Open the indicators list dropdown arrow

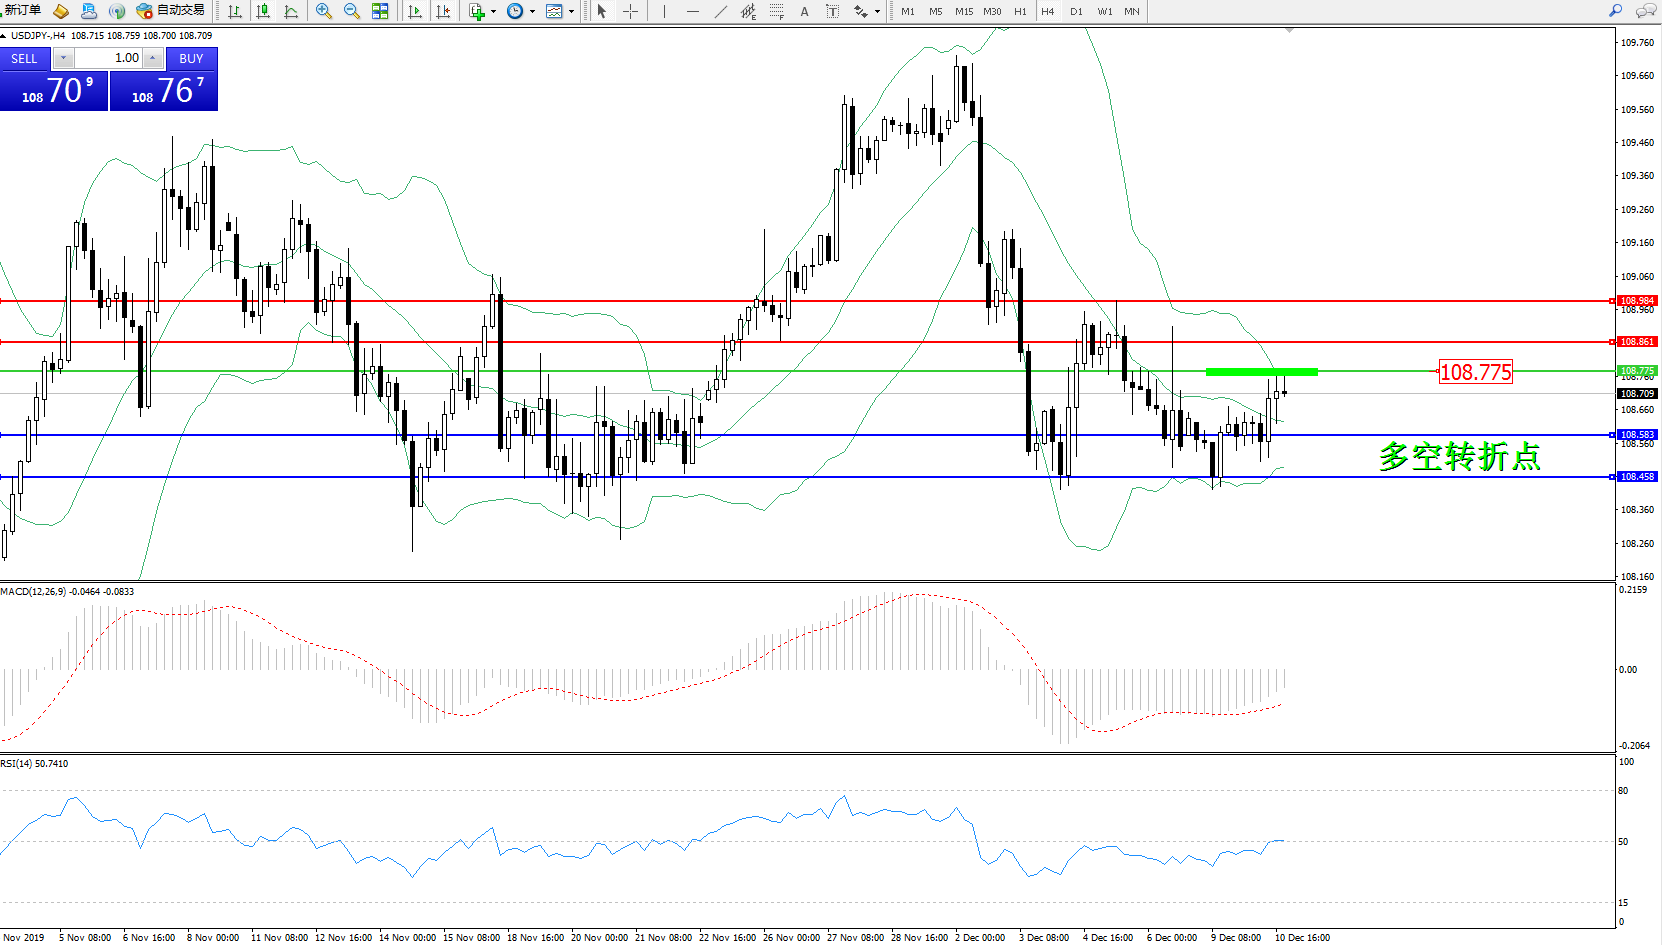pos(493,12)
